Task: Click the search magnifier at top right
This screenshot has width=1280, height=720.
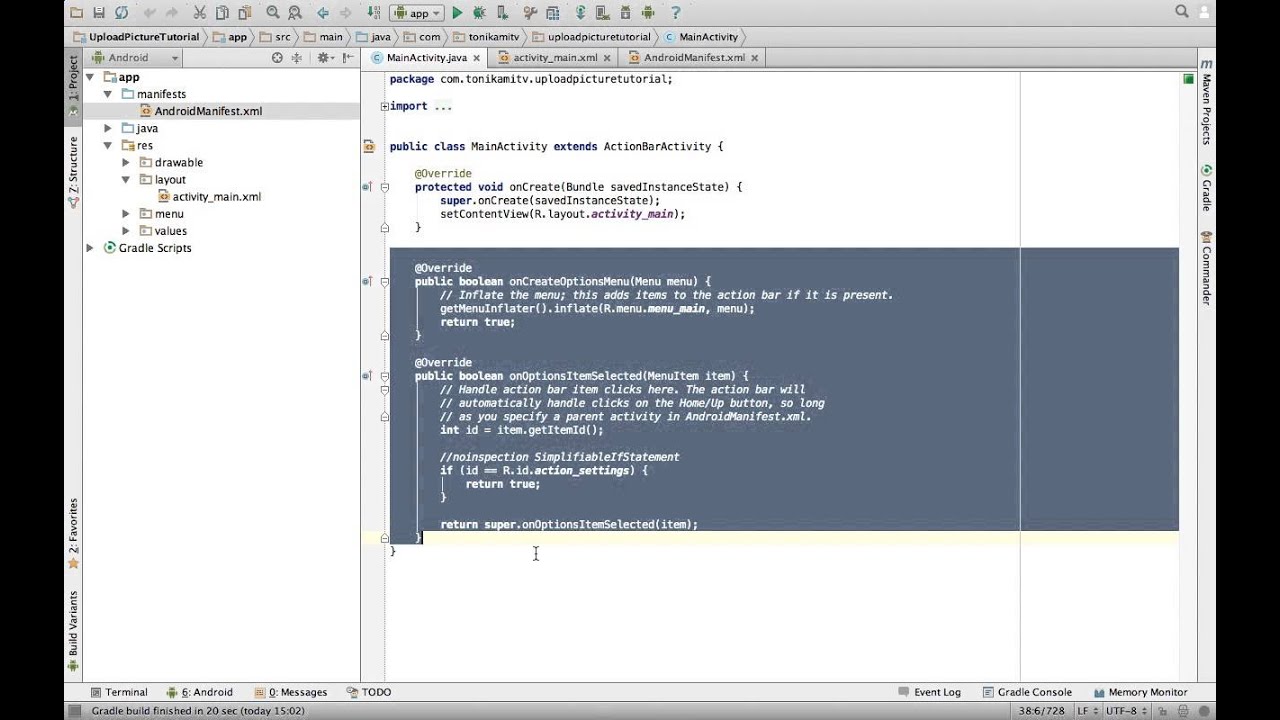Action: coord(1182,12)
